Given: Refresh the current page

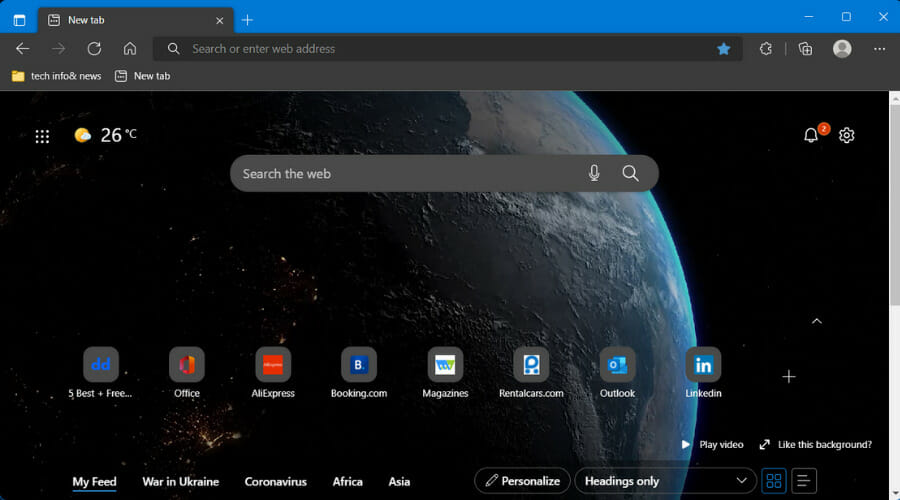Looking at the screenshot, I should pyautogui.click(x=94, y=49).
